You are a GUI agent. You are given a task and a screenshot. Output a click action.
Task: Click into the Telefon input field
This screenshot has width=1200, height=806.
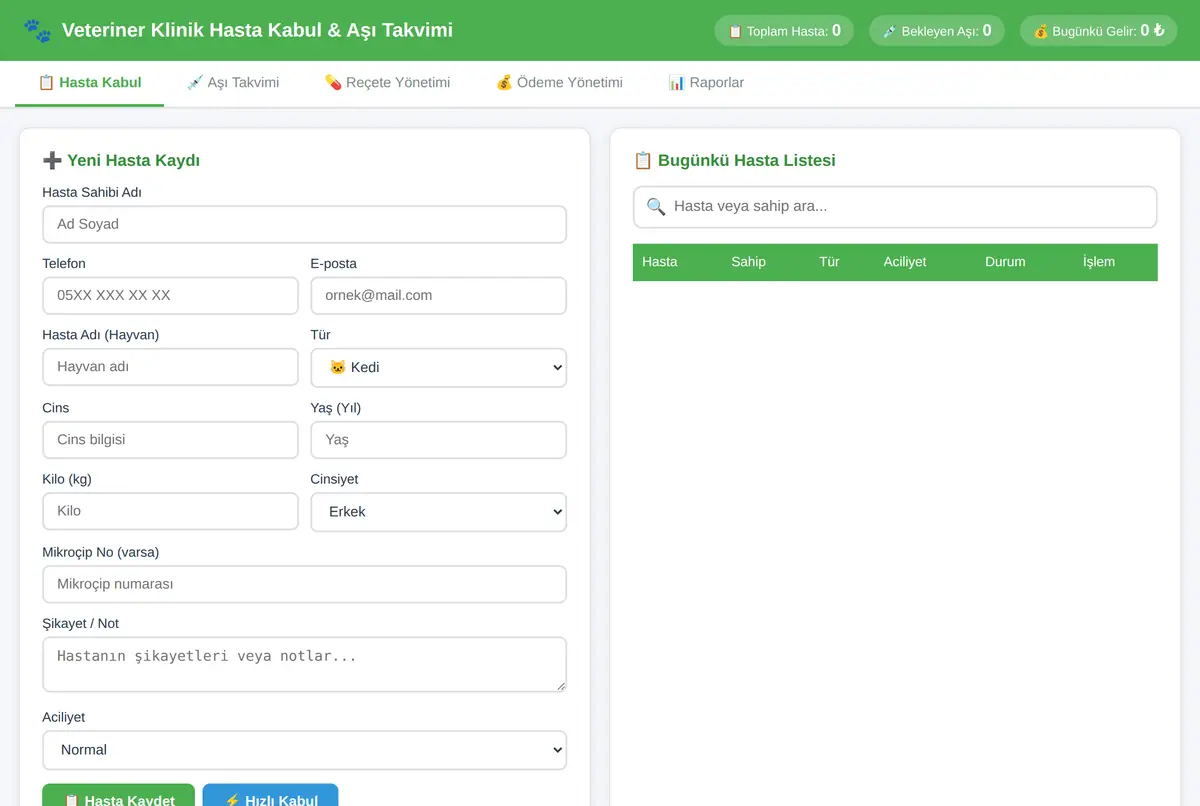171,296
